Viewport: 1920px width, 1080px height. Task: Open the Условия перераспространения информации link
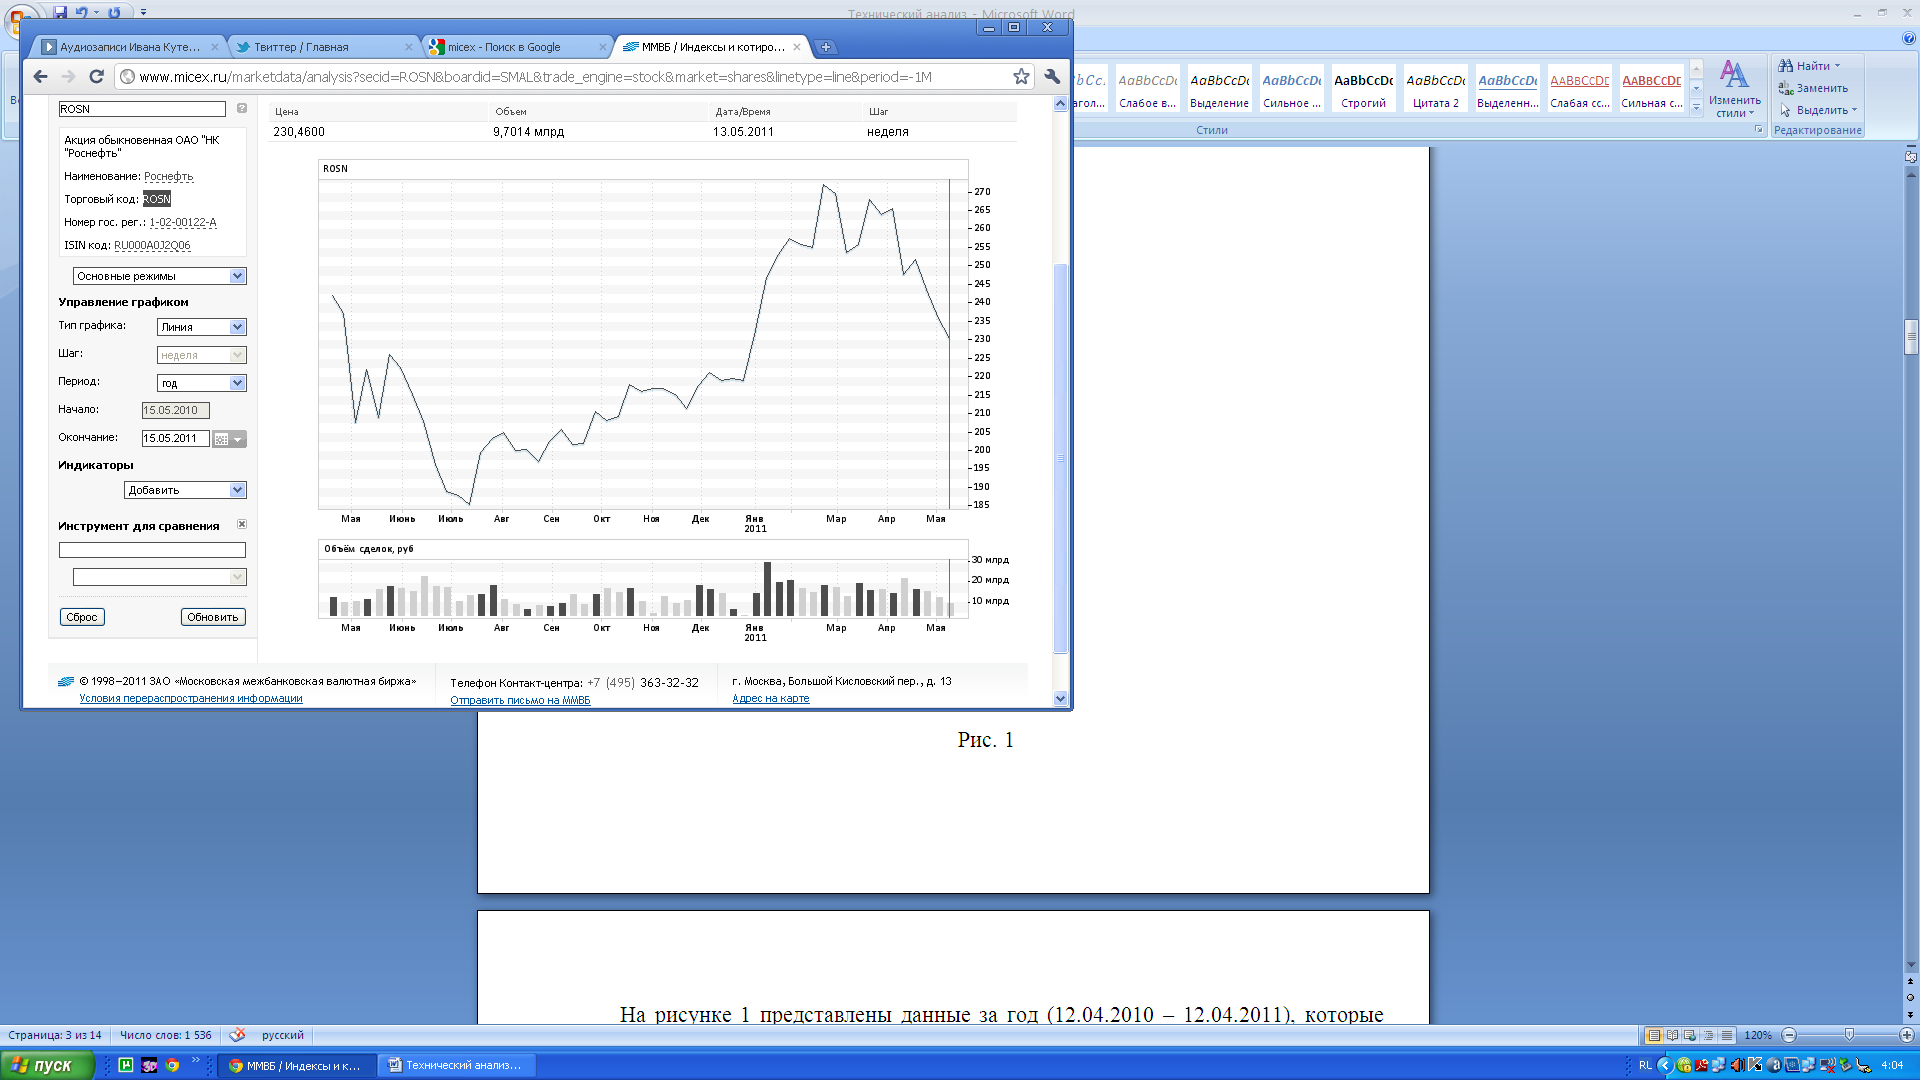click(191, 699)
